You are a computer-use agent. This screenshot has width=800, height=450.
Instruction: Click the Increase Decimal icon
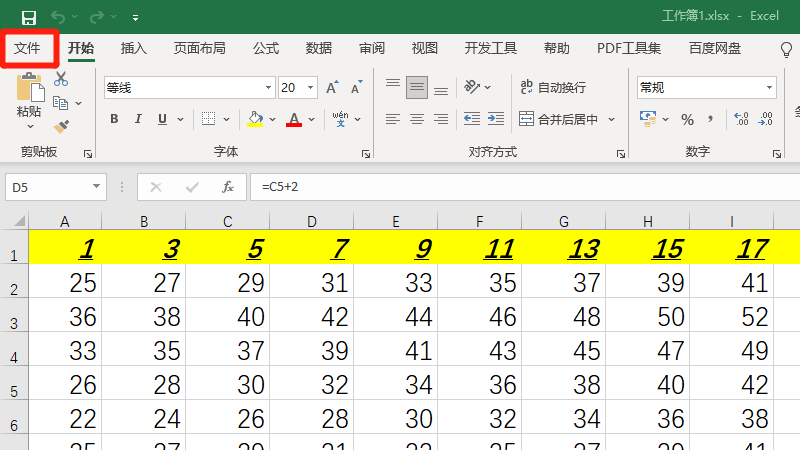pos(741,119)
